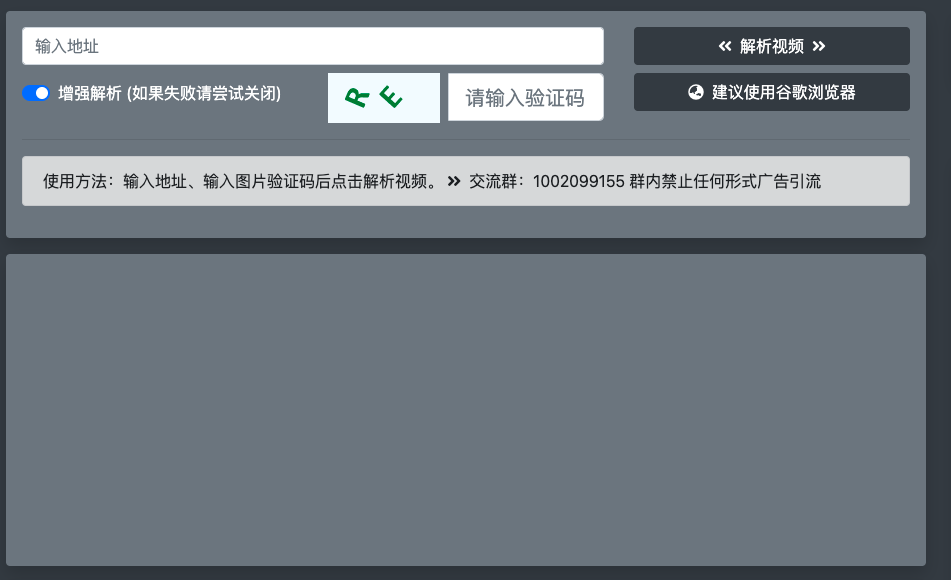Click double-arrow icon in usage instructions bar
The height and width of the screenshot is (580, 951).
[x=454, y=182]
